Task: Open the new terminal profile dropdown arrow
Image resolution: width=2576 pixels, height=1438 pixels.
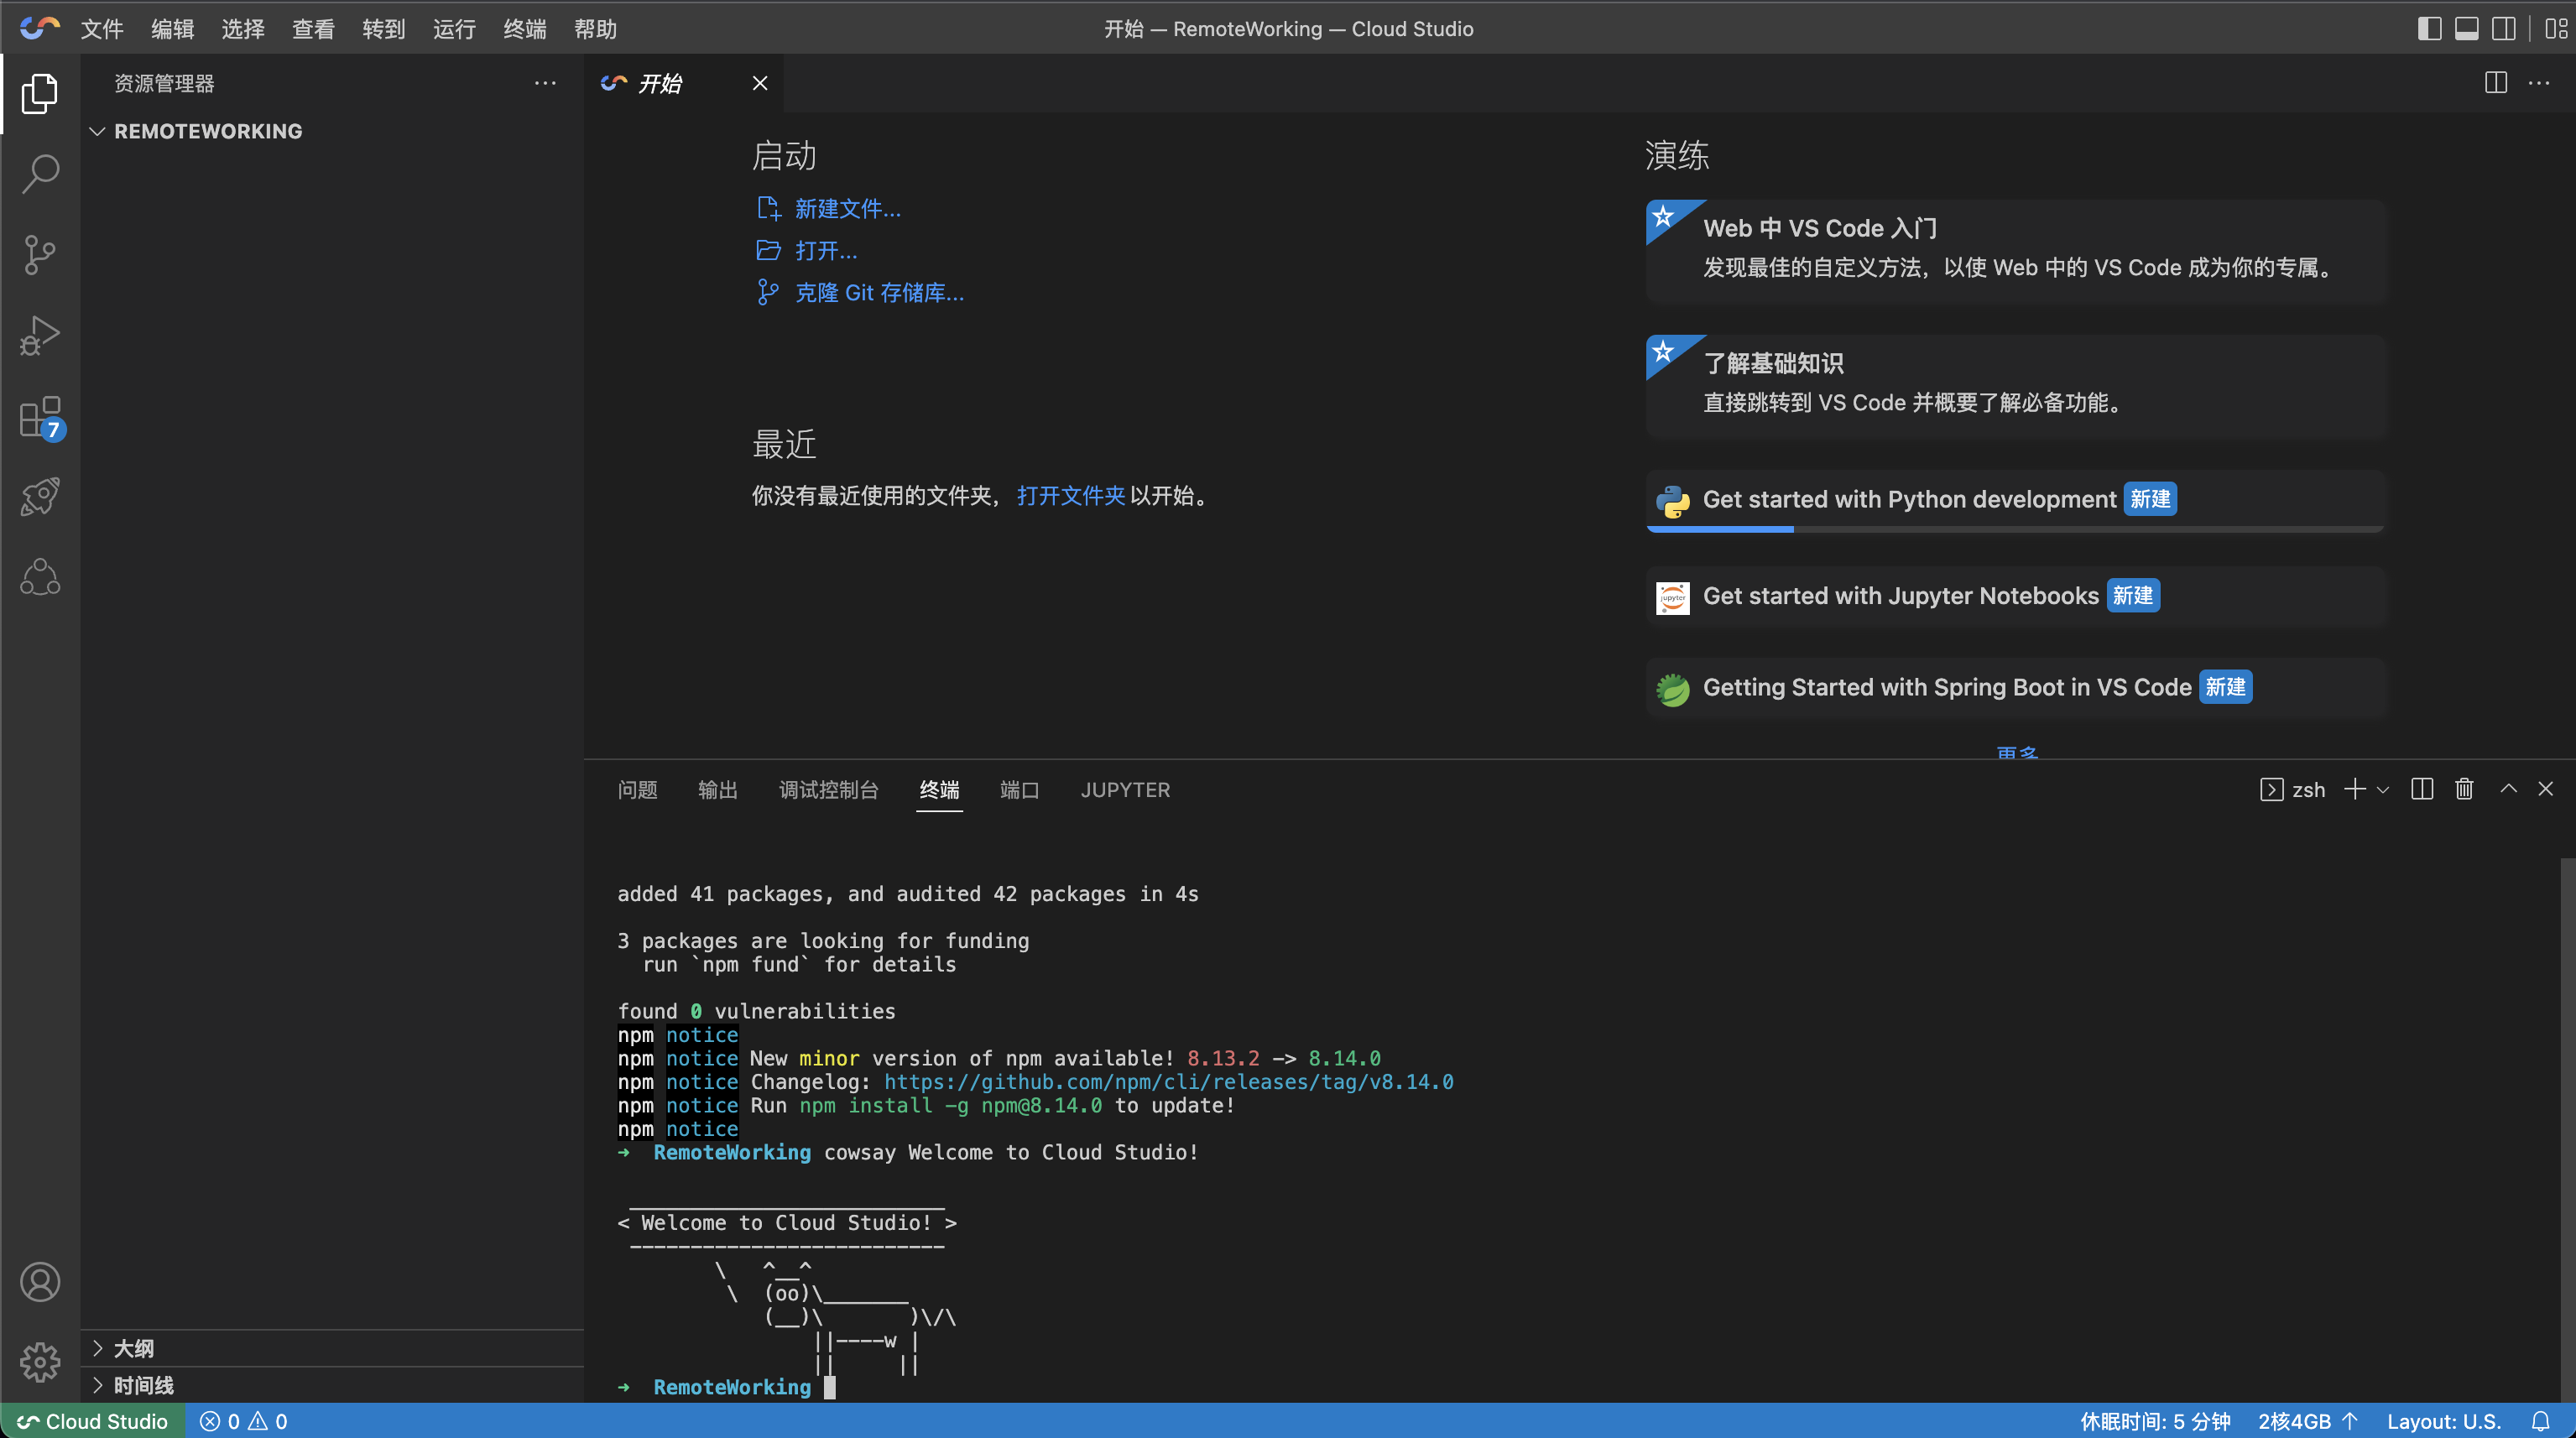Action: tap(2383, 790)
